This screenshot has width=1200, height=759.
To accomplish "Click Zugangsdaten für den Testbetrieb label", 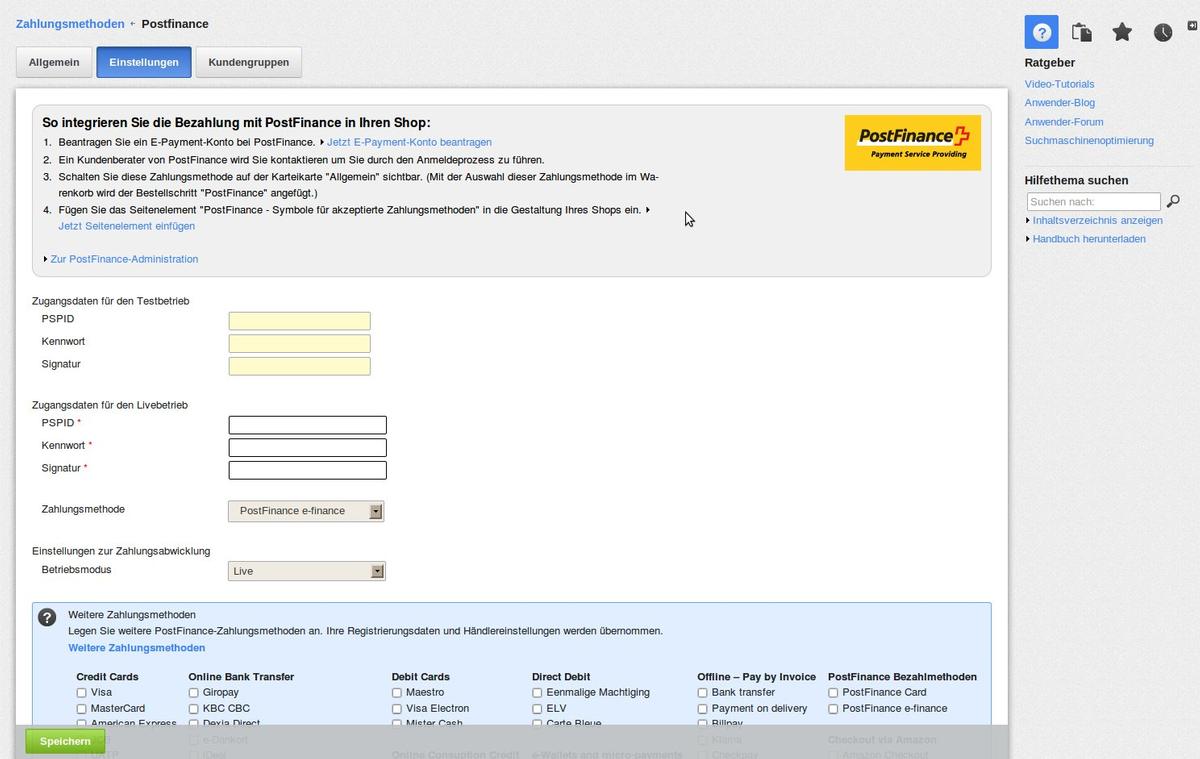I will pyautogui.click(x=110, y=301).
